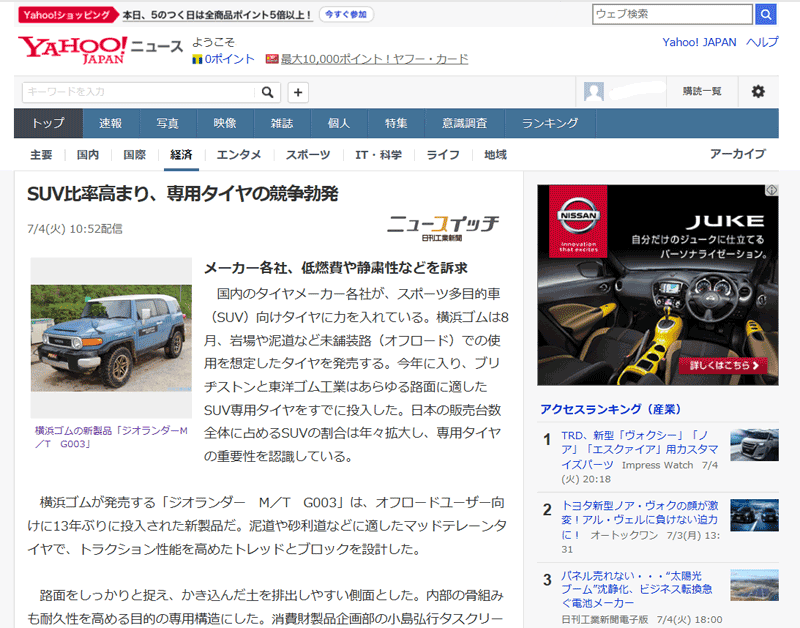Image resolution: width=800 pixels, height=628 pixels.
Task: Open the Yahoo! JAPAN top-right link
Action: coord(699,42)
